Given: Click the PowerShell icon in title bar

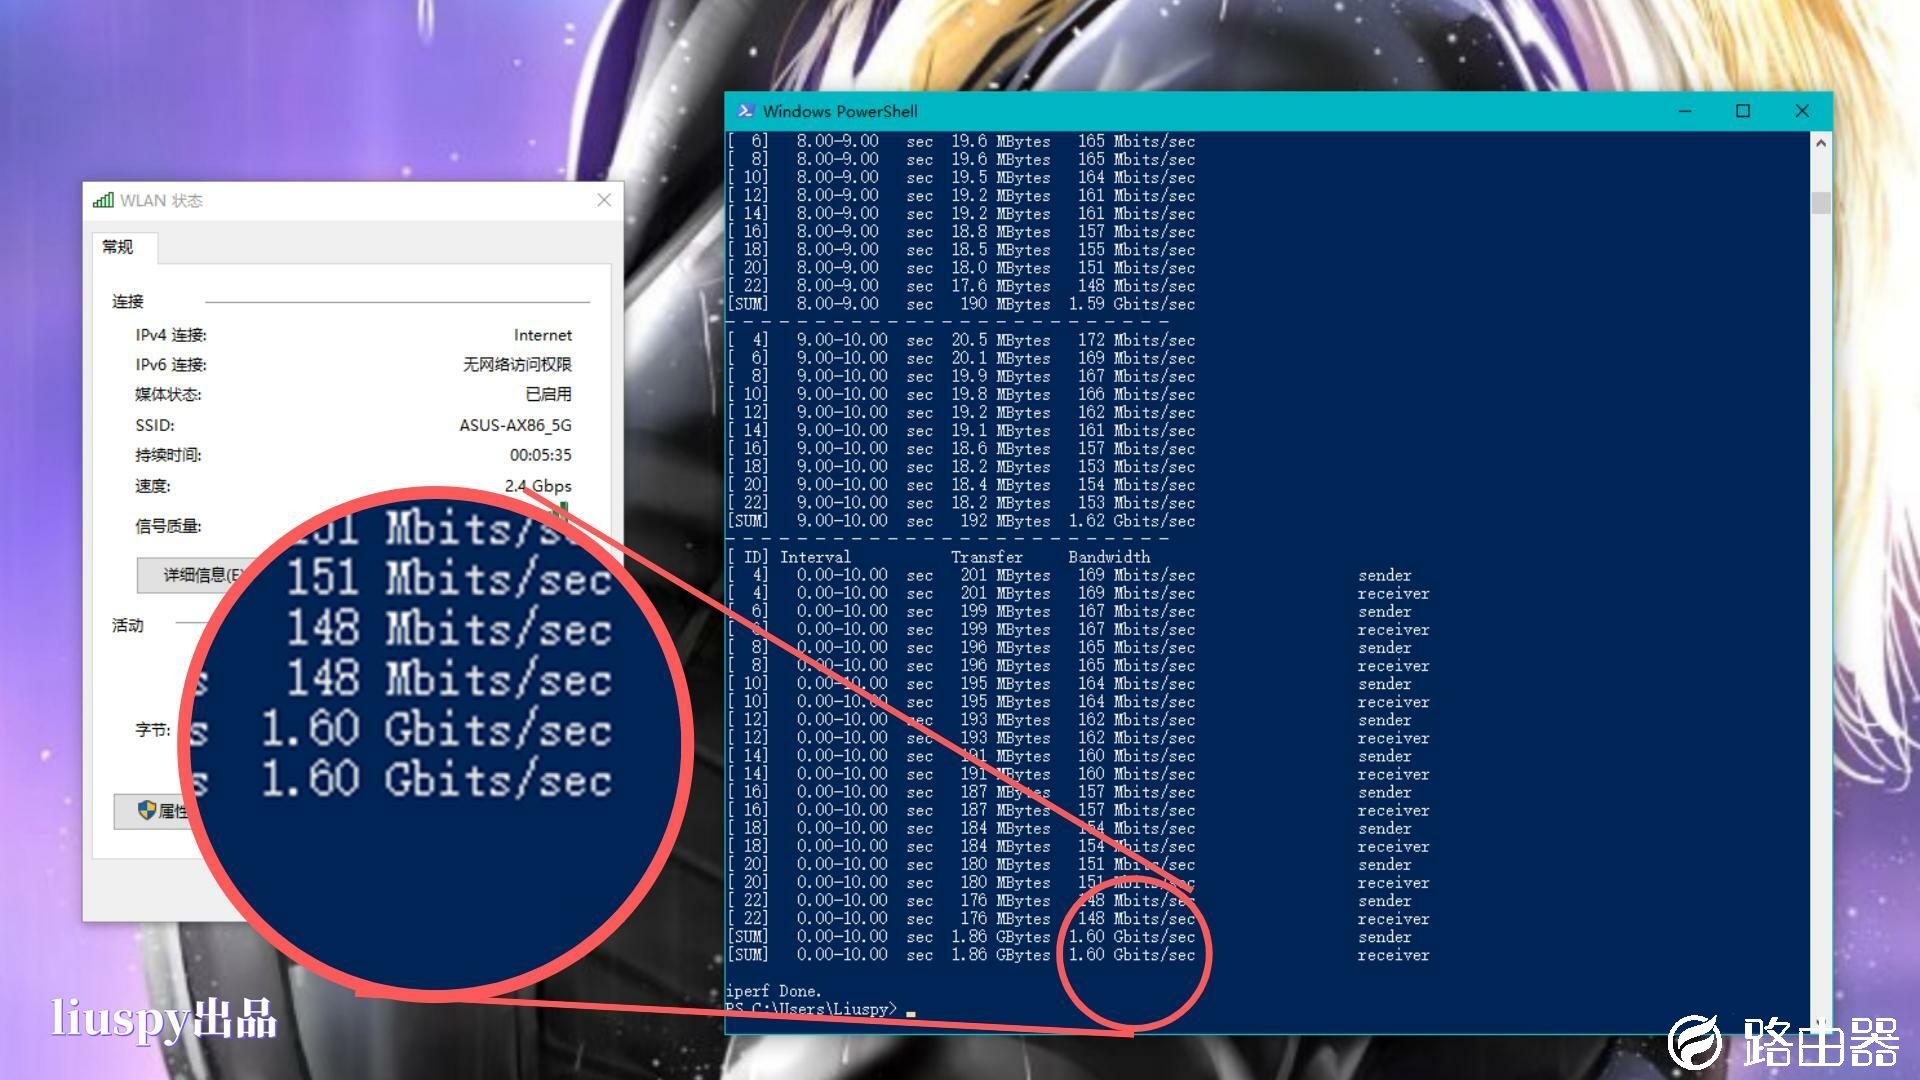Looking at the screenshot, I should (745, 111).
